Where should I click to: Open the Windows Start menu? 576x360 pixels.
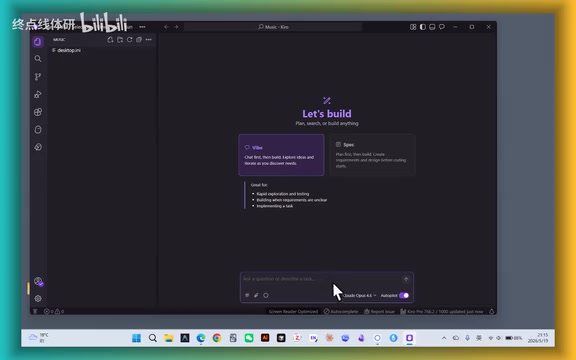pyautogui.click(x=136, y=338)
